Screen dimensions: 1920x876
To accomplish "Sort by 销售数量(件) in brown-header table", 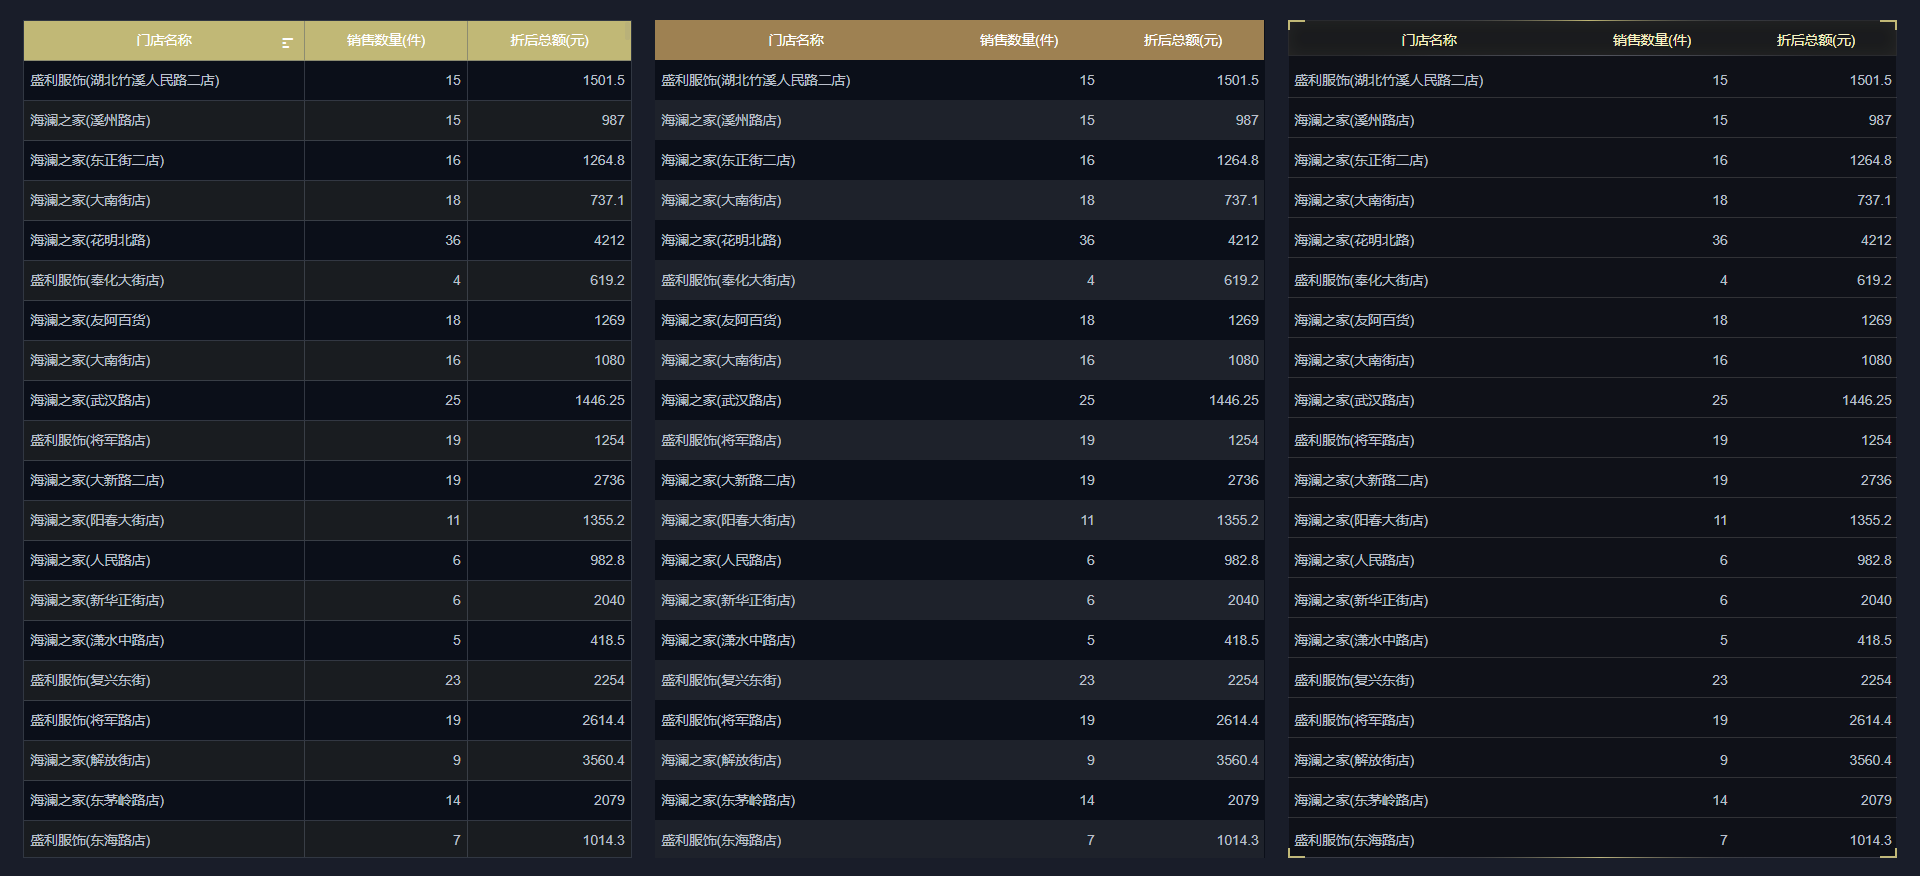I will click(1018, 40).
